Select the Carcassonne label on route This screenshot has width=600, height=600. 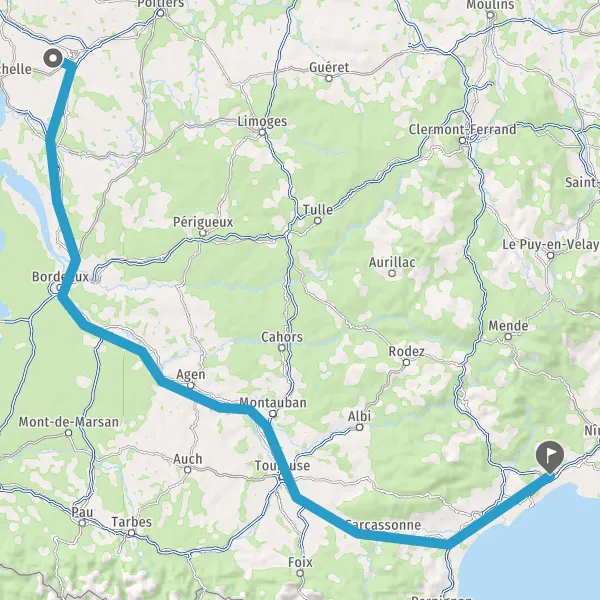(383, 525)
